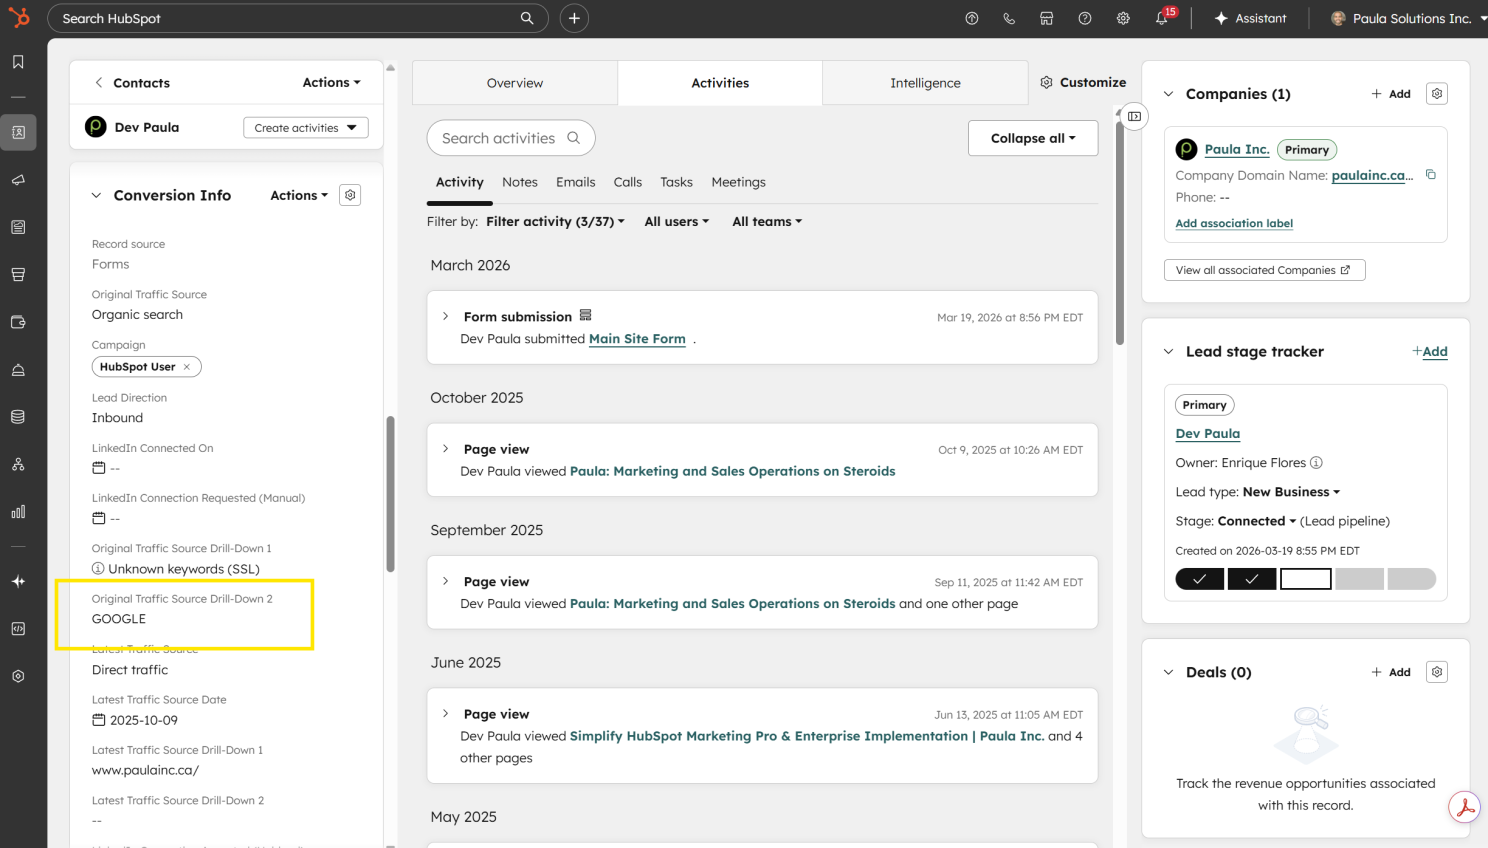Open the upgrade arrow icon in the top bar

971,18
